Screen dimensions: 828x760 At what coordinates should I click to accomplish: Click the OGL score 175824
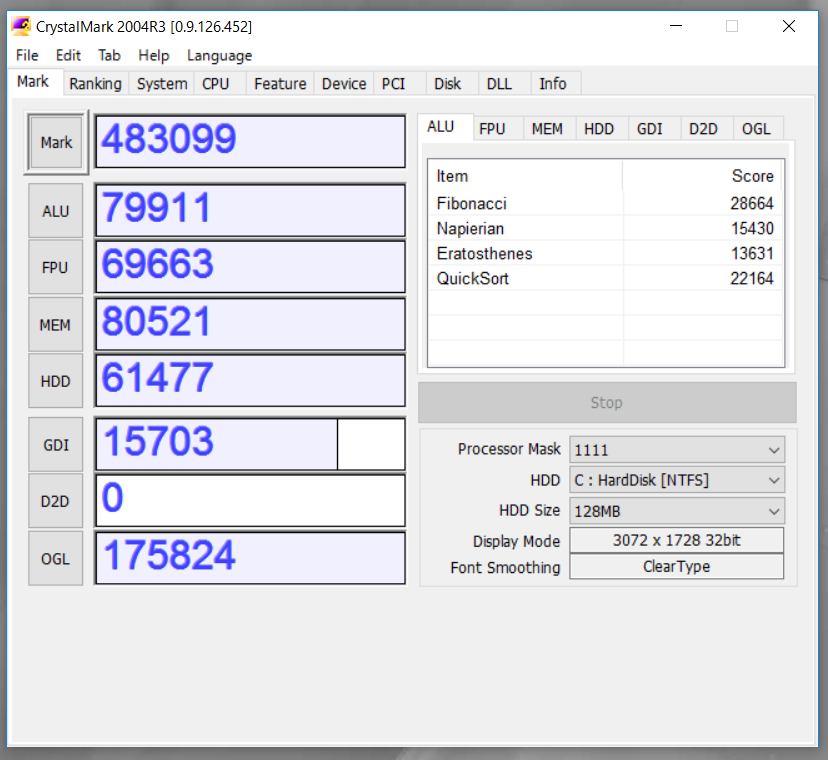click(250, 558)
